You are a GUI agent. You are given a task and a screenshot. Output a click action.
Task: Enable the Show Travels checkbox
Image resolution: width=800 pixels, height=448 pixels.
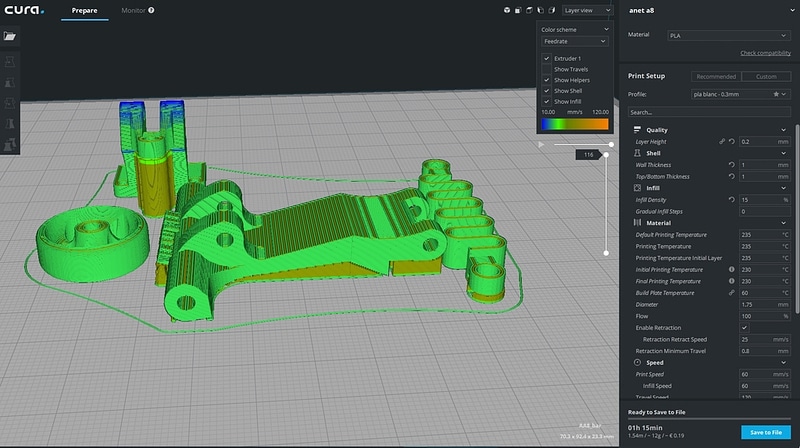[x=546, y=69]
